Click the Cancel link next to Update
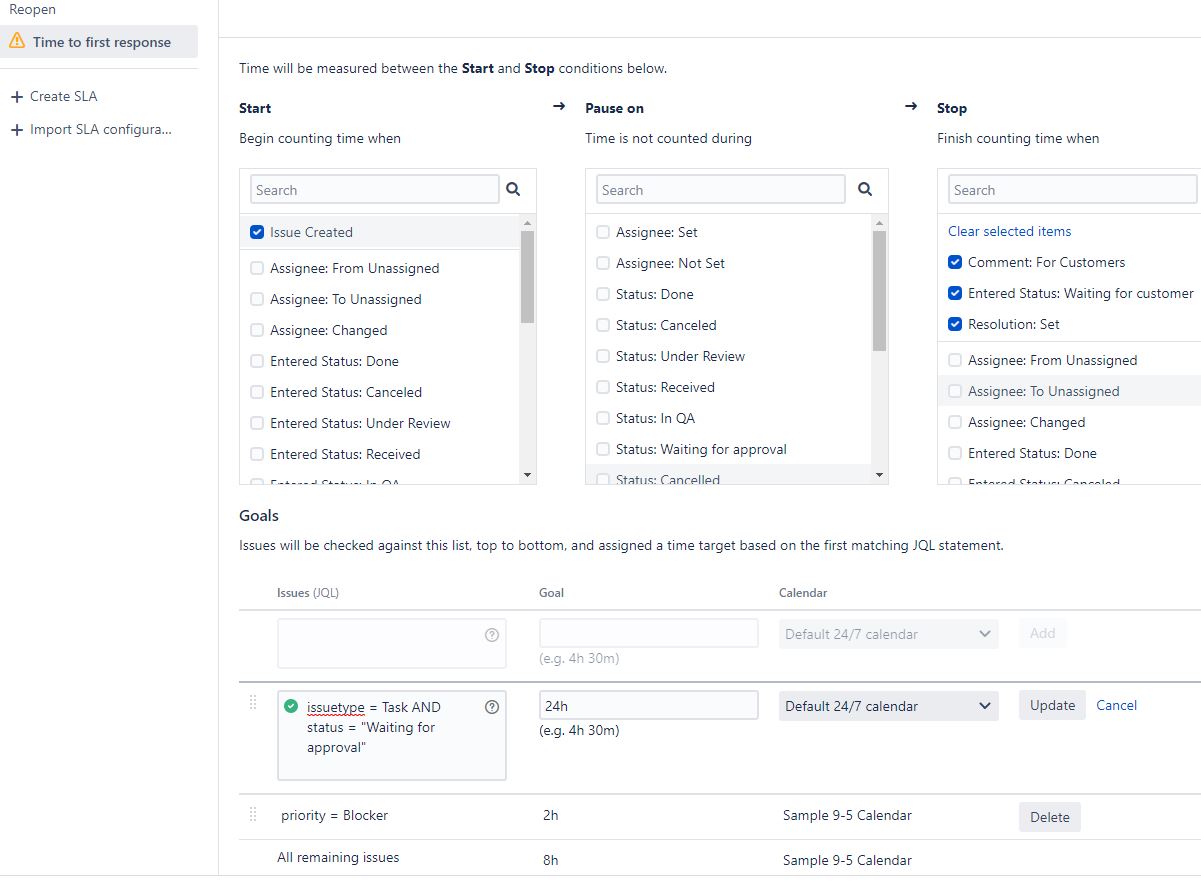Screen dimensions: 1201x883 pos(1116,705)
